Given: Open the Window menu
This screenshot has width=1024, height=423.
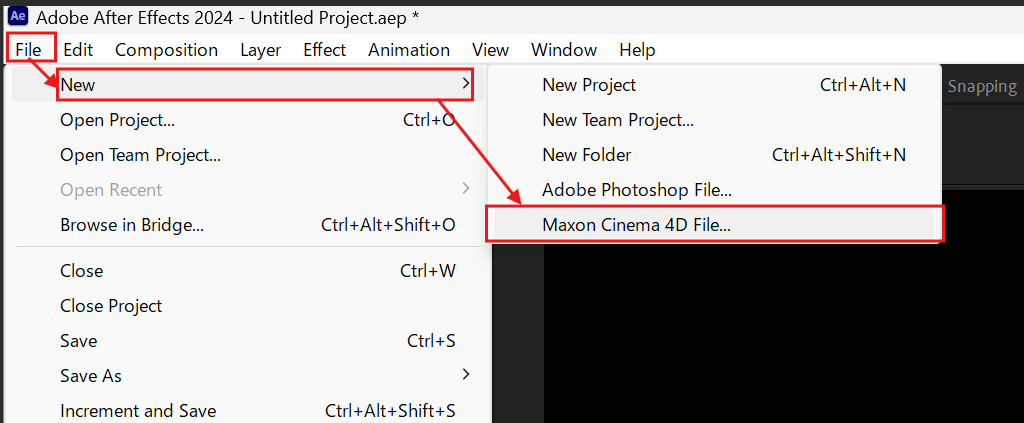Looking at the screenshot, I should tap(564, 50).
